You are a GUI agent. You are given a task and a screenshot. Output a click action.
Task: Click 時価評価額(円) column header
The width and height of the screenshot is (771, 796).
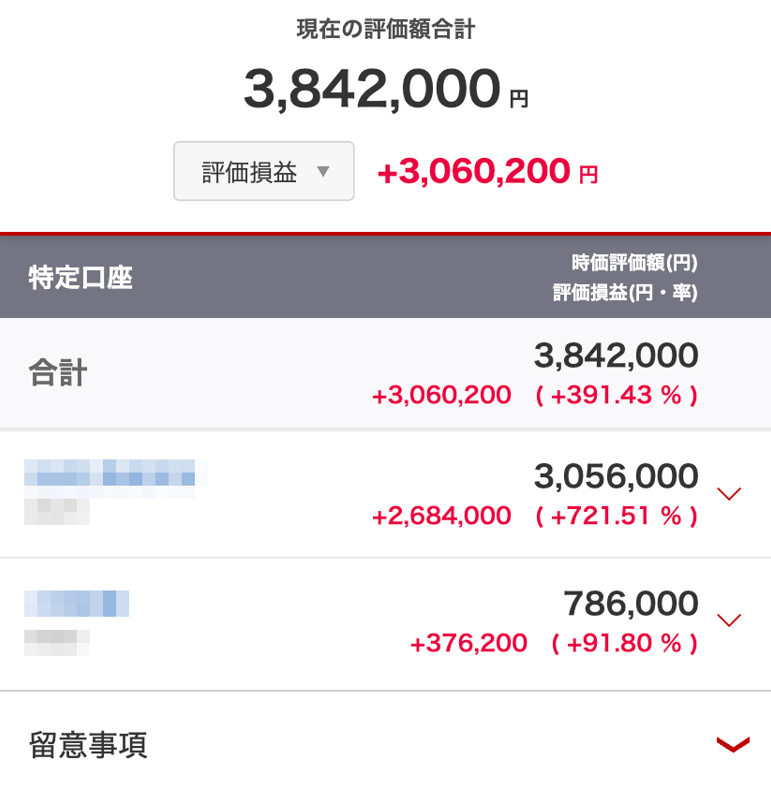click(x=634, y=263)
